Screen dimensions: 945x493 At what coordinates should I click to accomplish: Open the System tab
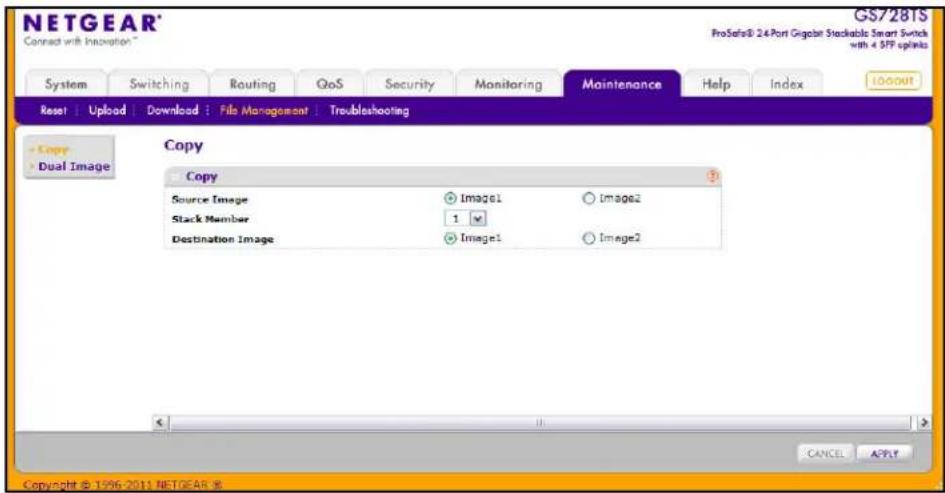(66, 84)
